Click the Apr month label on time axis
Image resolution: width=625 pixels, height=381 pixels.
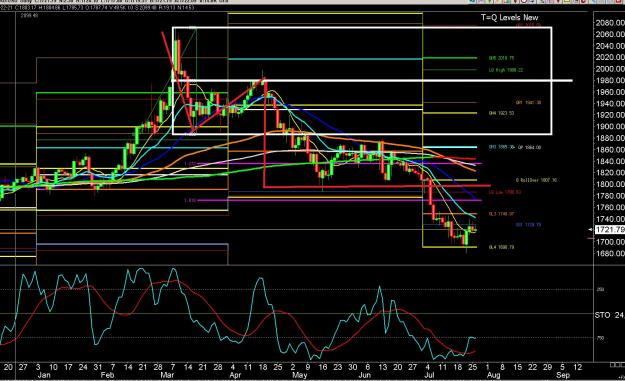(x=235, y=375)
